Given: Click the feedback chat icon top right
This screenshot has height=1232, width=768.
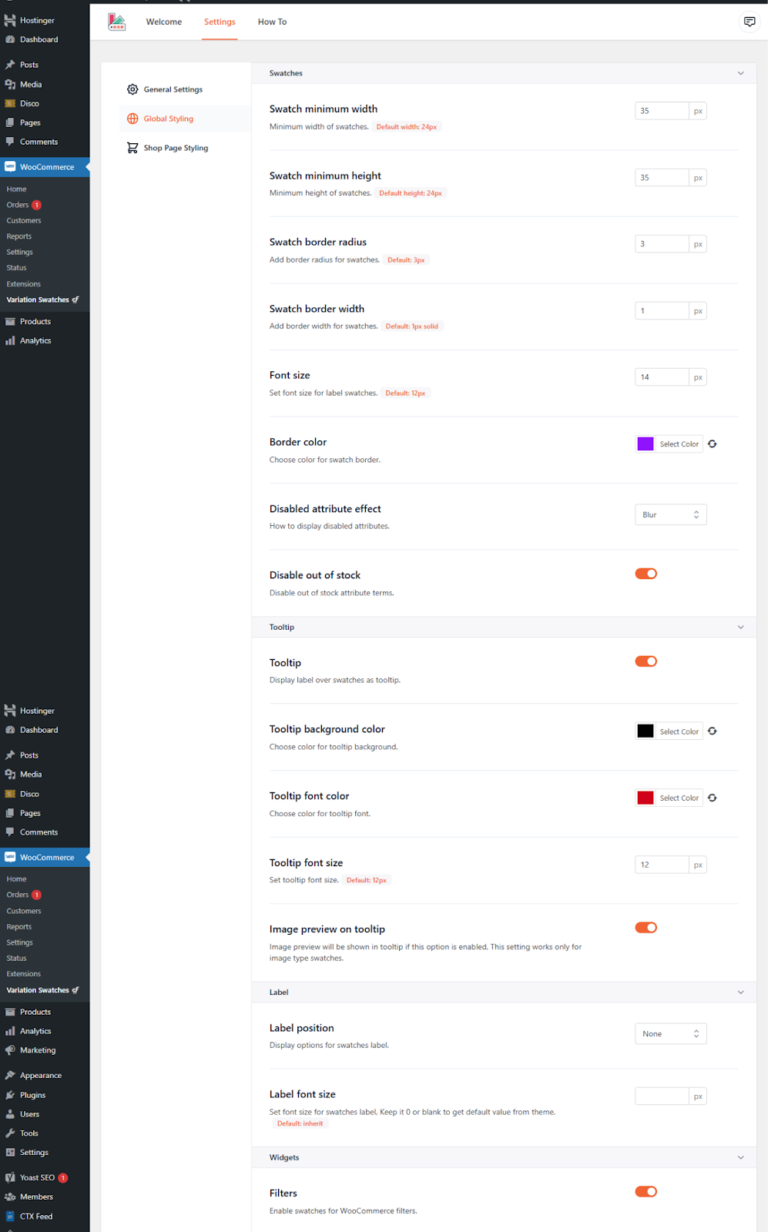Looking at the screenshot, I should [749, 20].
